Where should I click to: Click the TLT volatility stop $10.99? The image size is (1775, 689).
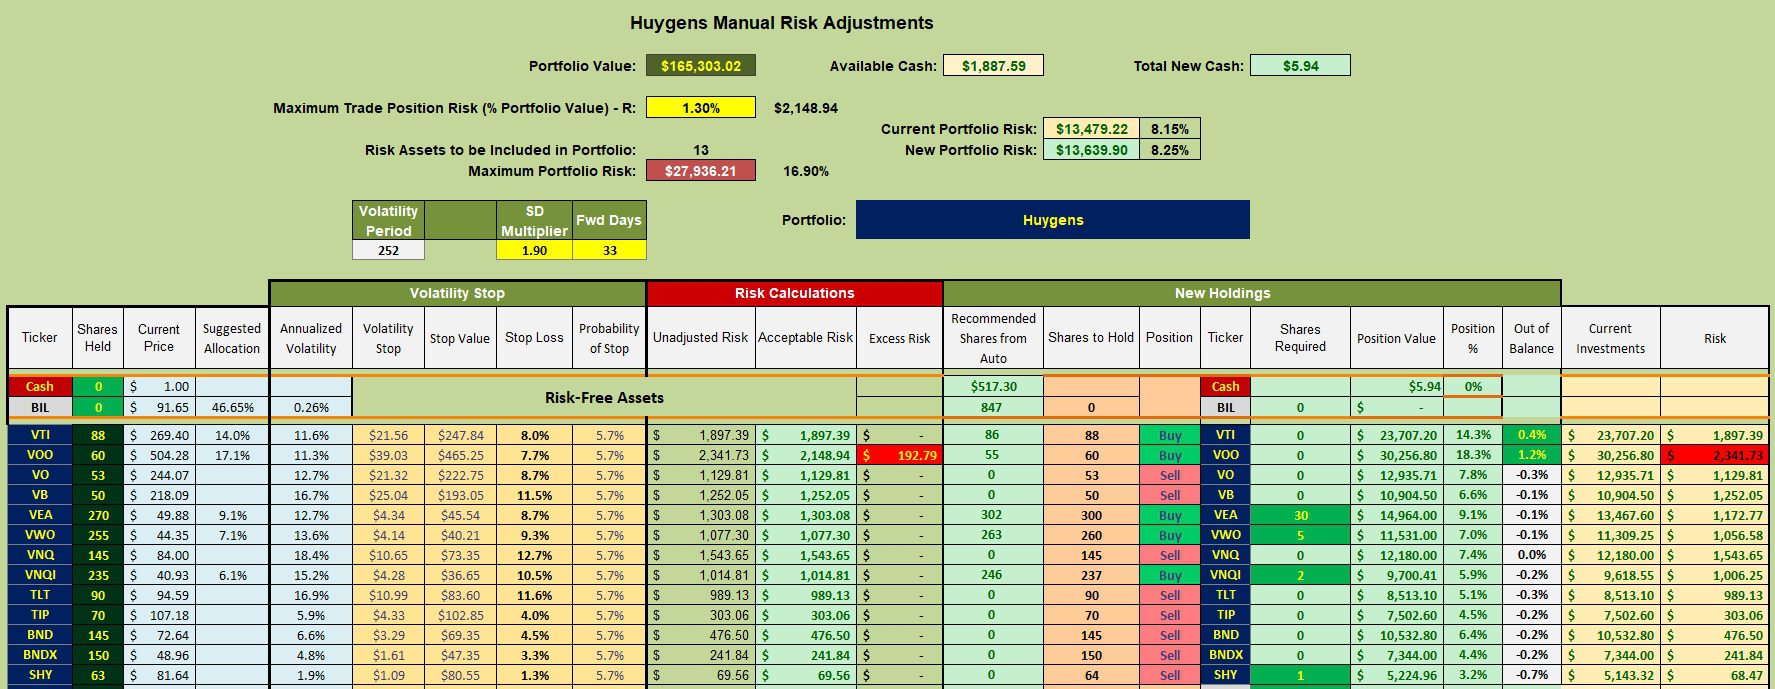(388, 595)
